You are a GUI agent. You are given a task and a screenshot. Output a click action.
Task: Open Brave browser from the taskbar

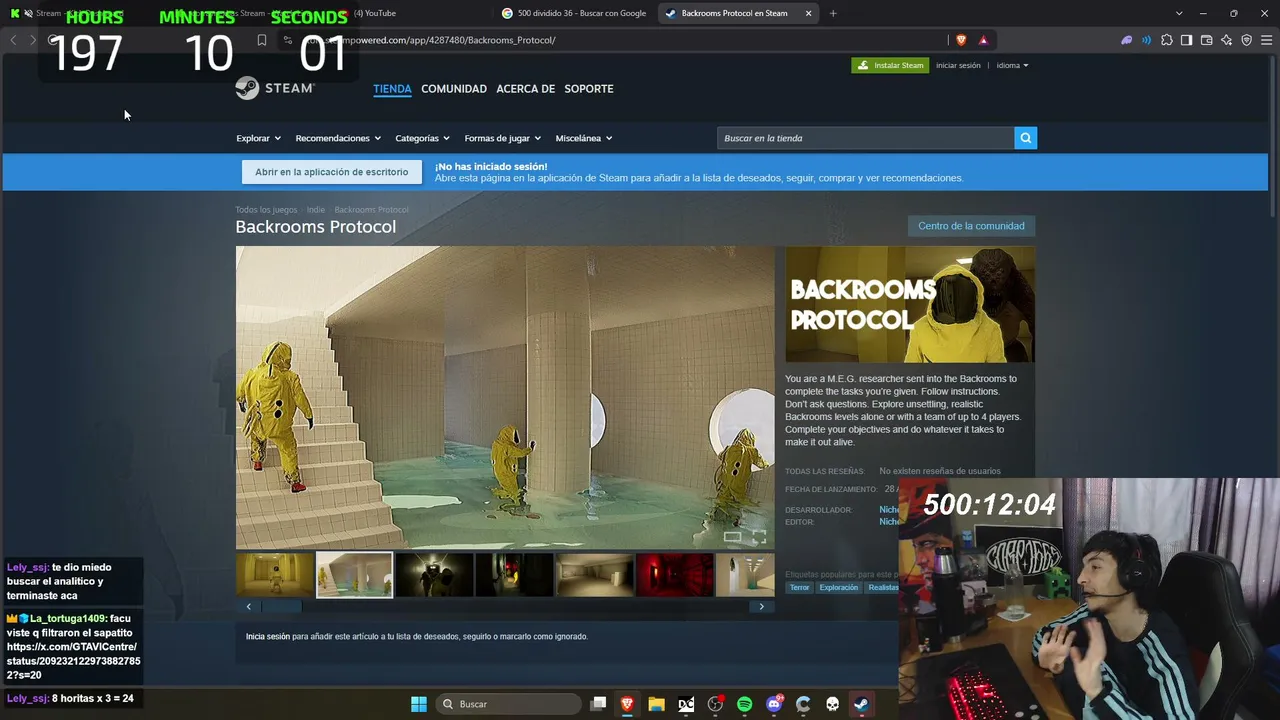[x=627, y=704]
